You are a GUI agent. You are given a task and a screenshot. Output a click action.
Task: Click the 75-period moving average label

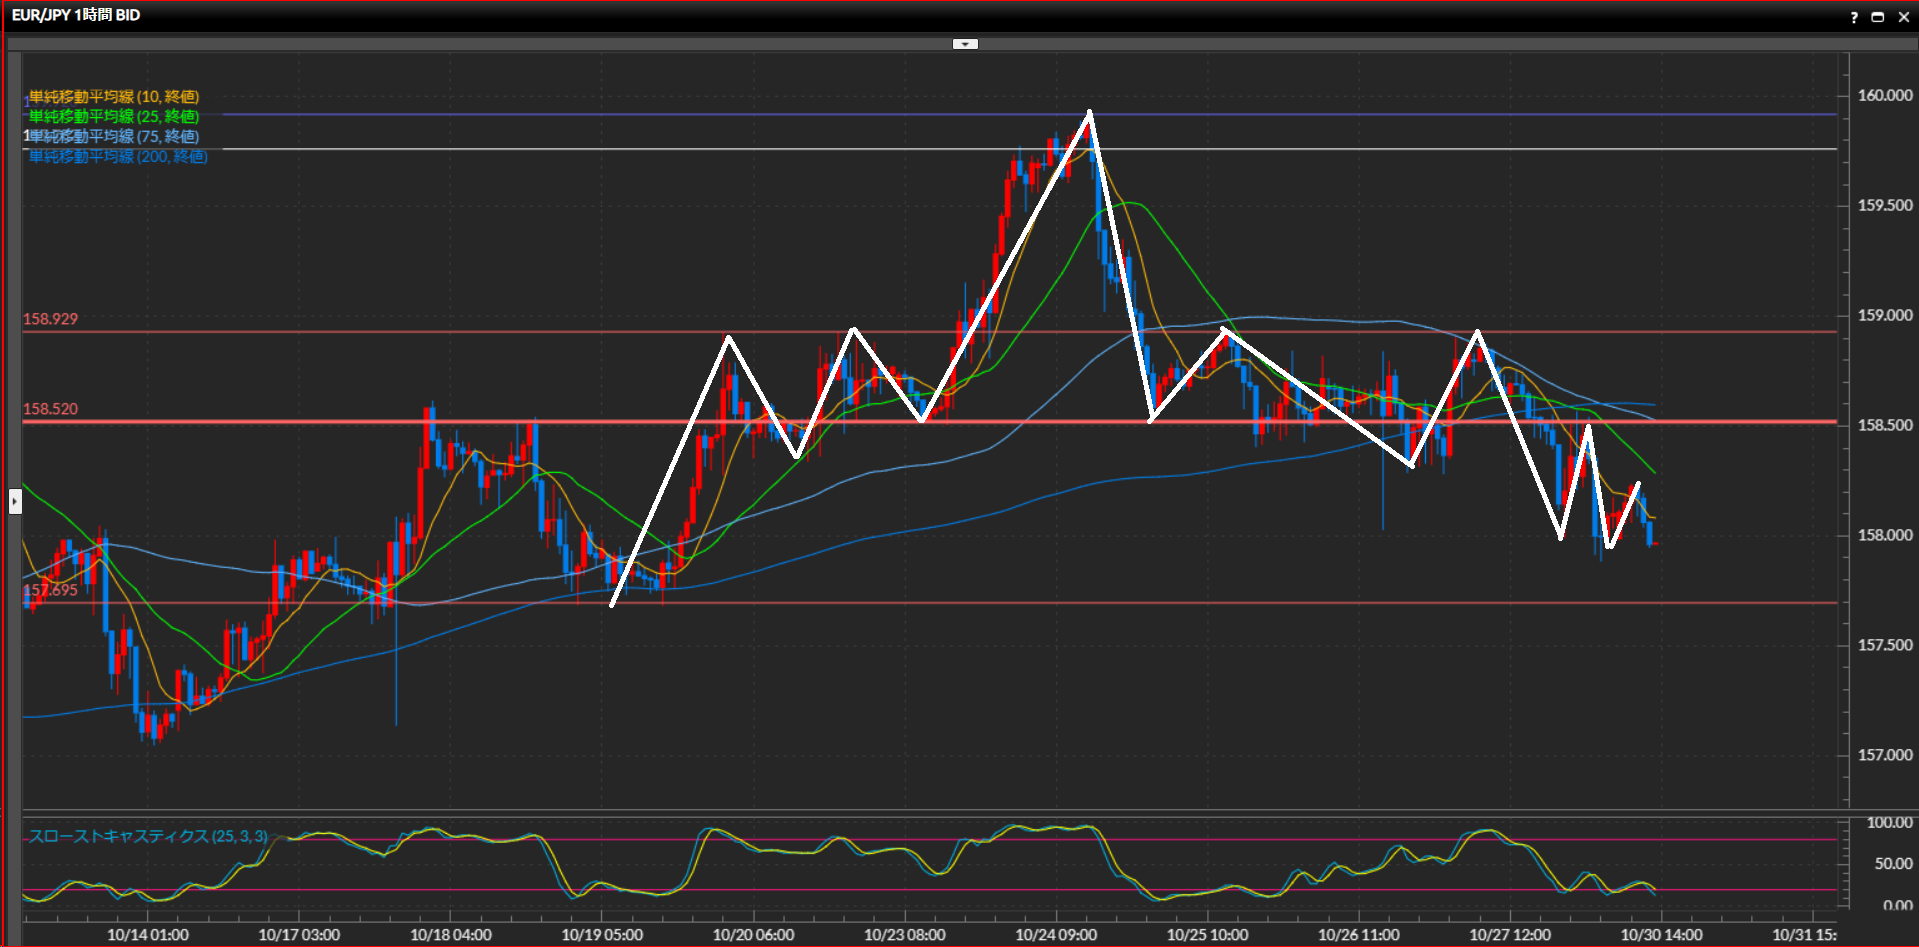pos(114,136)
